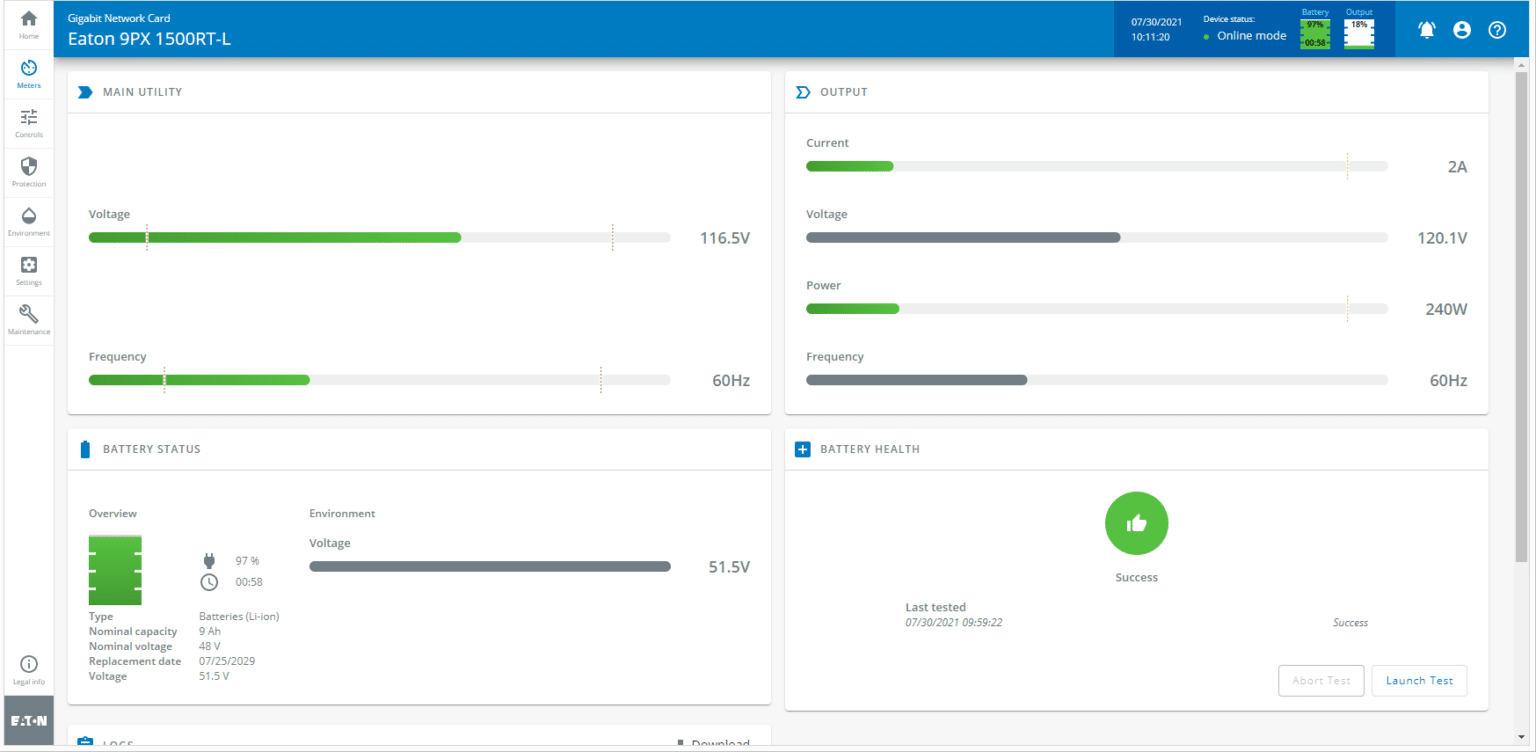Click the Main Utility Voltage bar
Screen dimensions: 1536x752
pyautogui.click(x=379, y=237)
